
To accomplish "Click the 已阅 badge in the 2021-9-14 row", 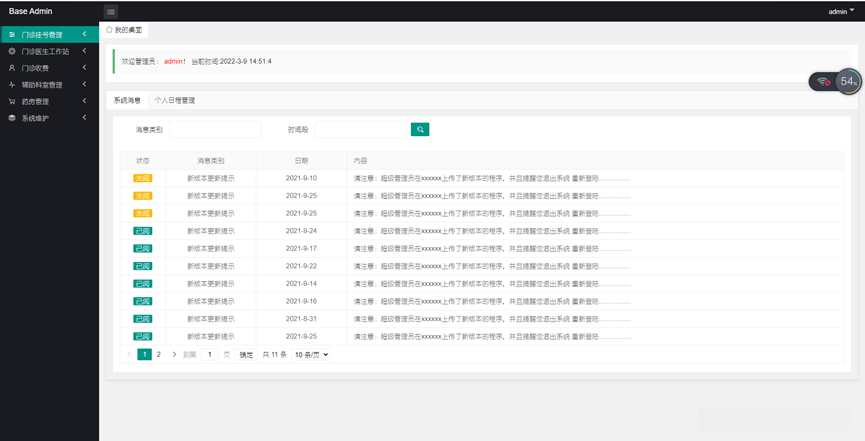I will pos(142,284).
